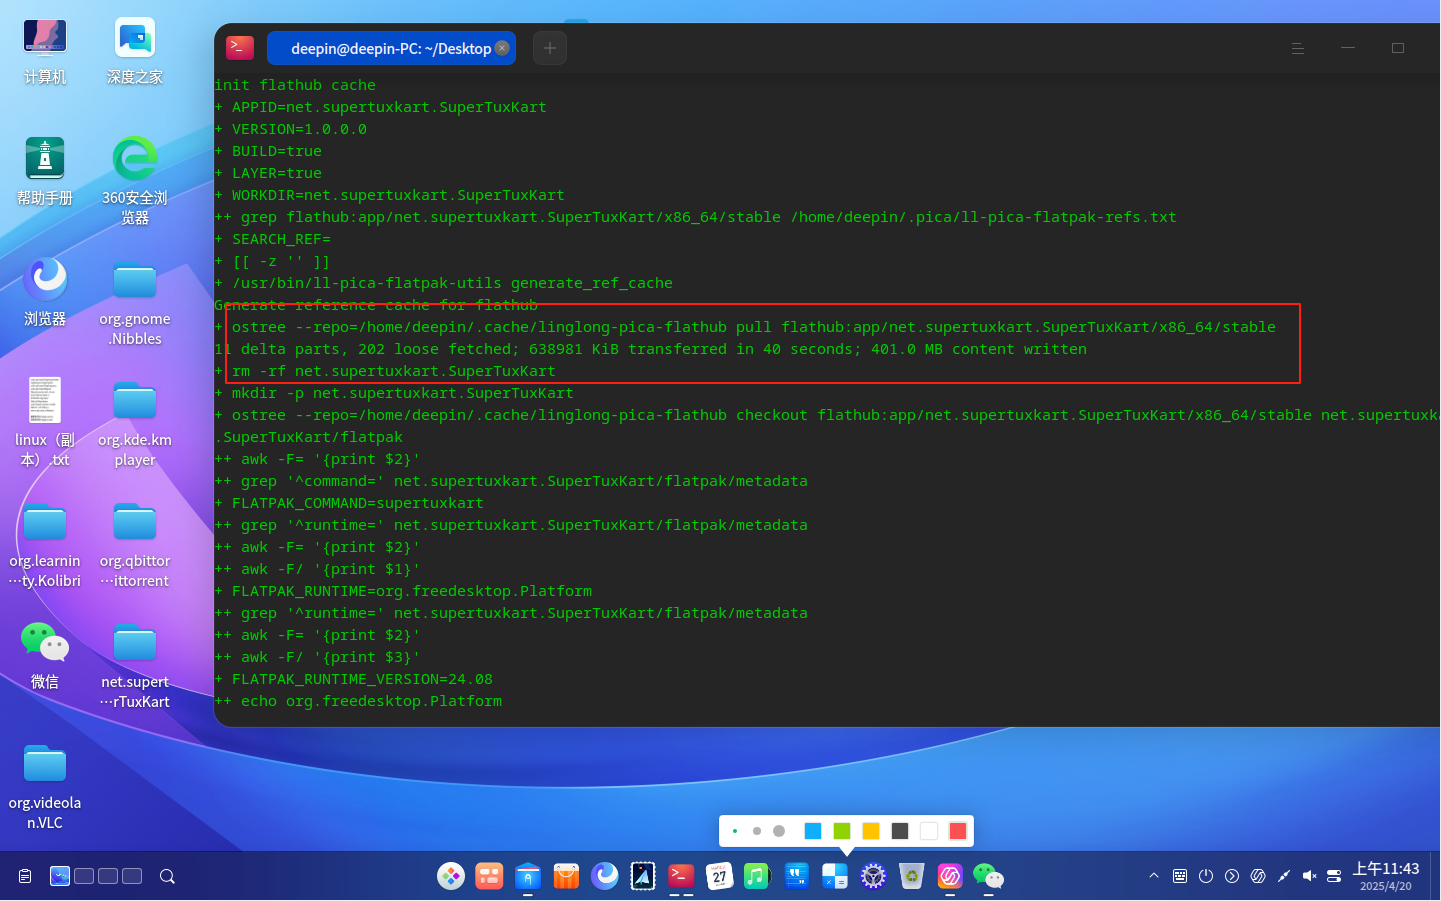1441x901 pixels.
Task: Open the green music player dock icon
Action: click(x=757, y=876)
